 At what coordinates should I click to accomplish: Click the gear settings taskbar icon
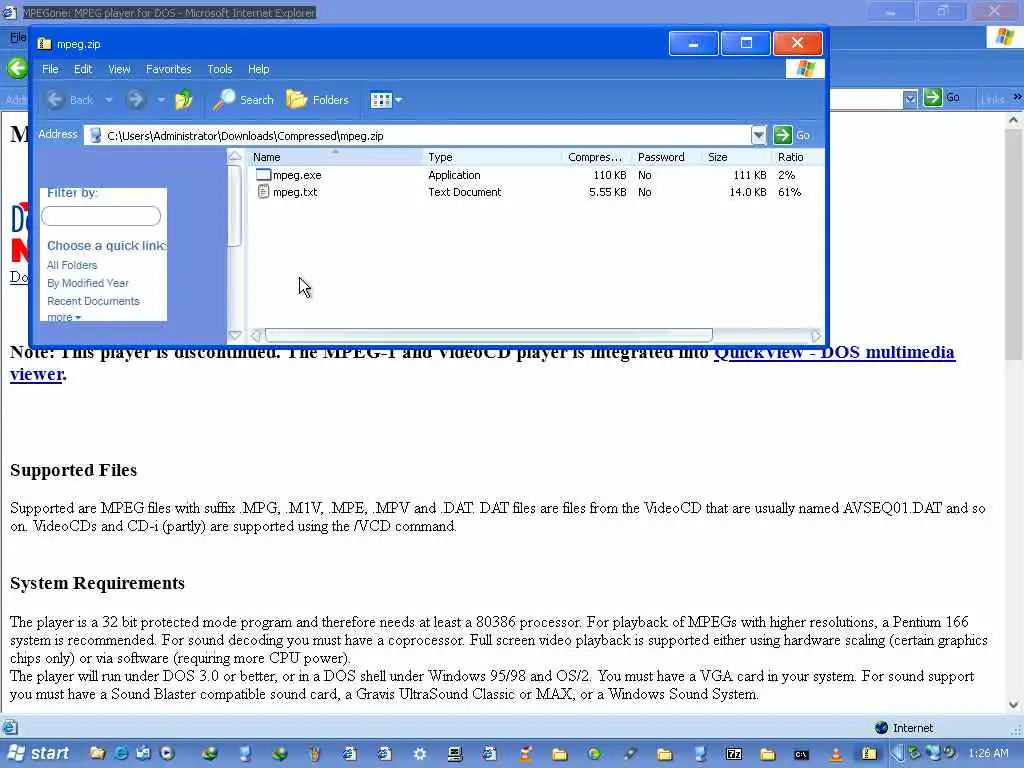pos(420,754)
